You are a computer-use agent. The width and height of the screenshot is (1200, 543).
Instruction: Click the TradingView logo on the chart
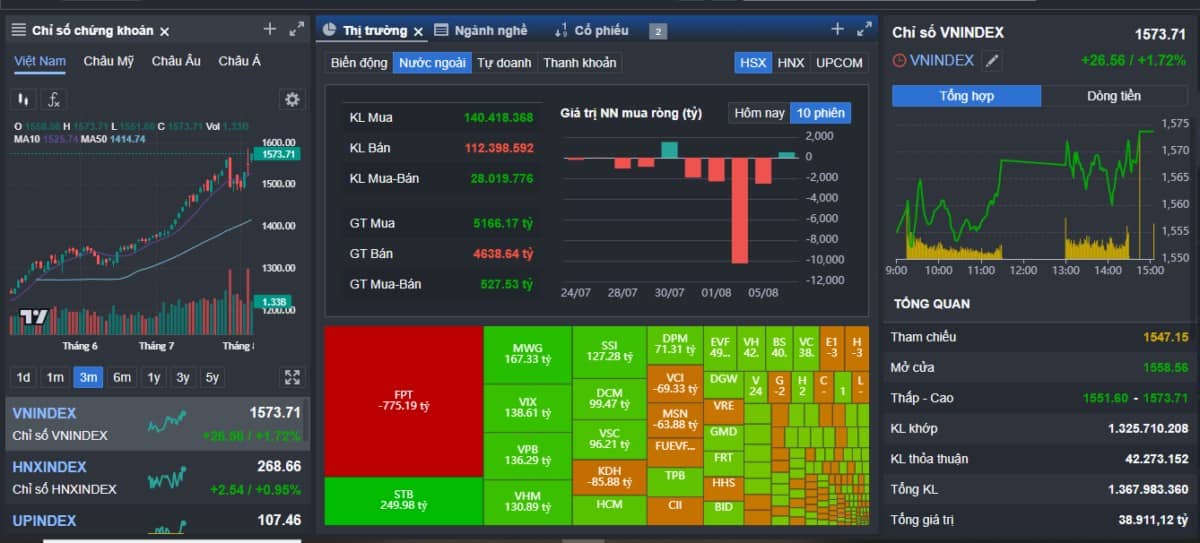click(x=34, y=317)
